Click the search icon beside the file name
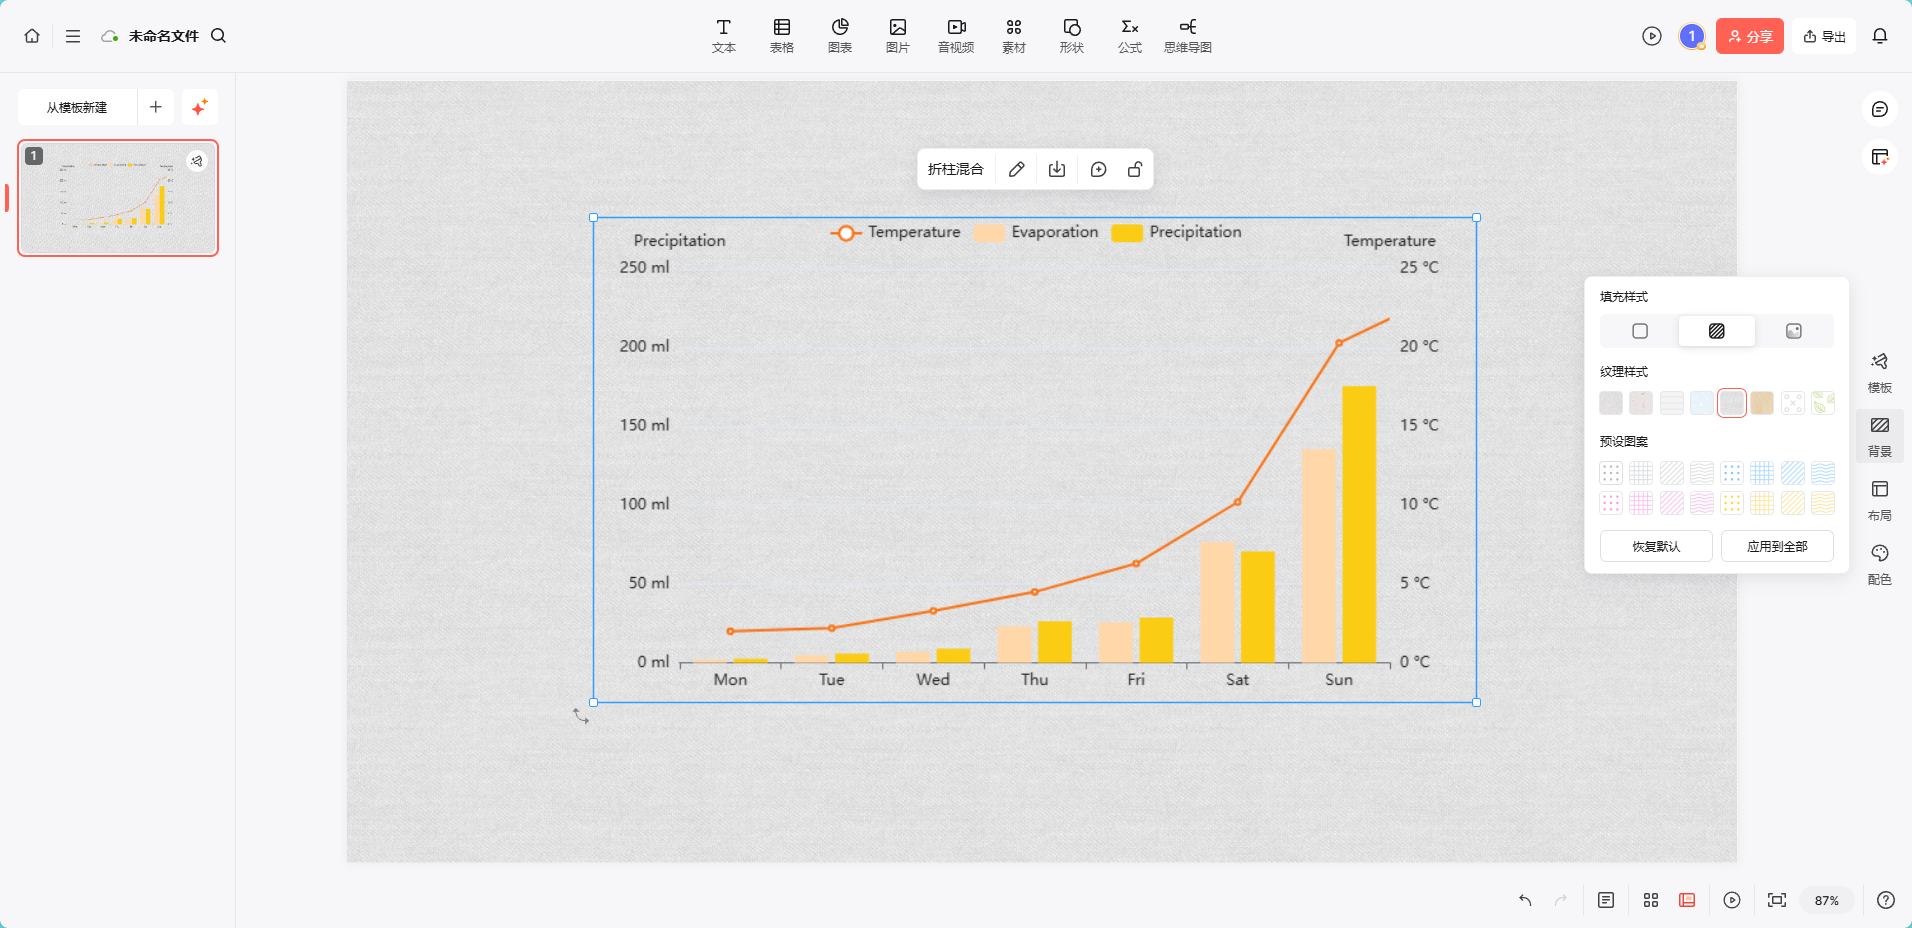The height and width of the screenshot is (928, 1912). point(218,36)
